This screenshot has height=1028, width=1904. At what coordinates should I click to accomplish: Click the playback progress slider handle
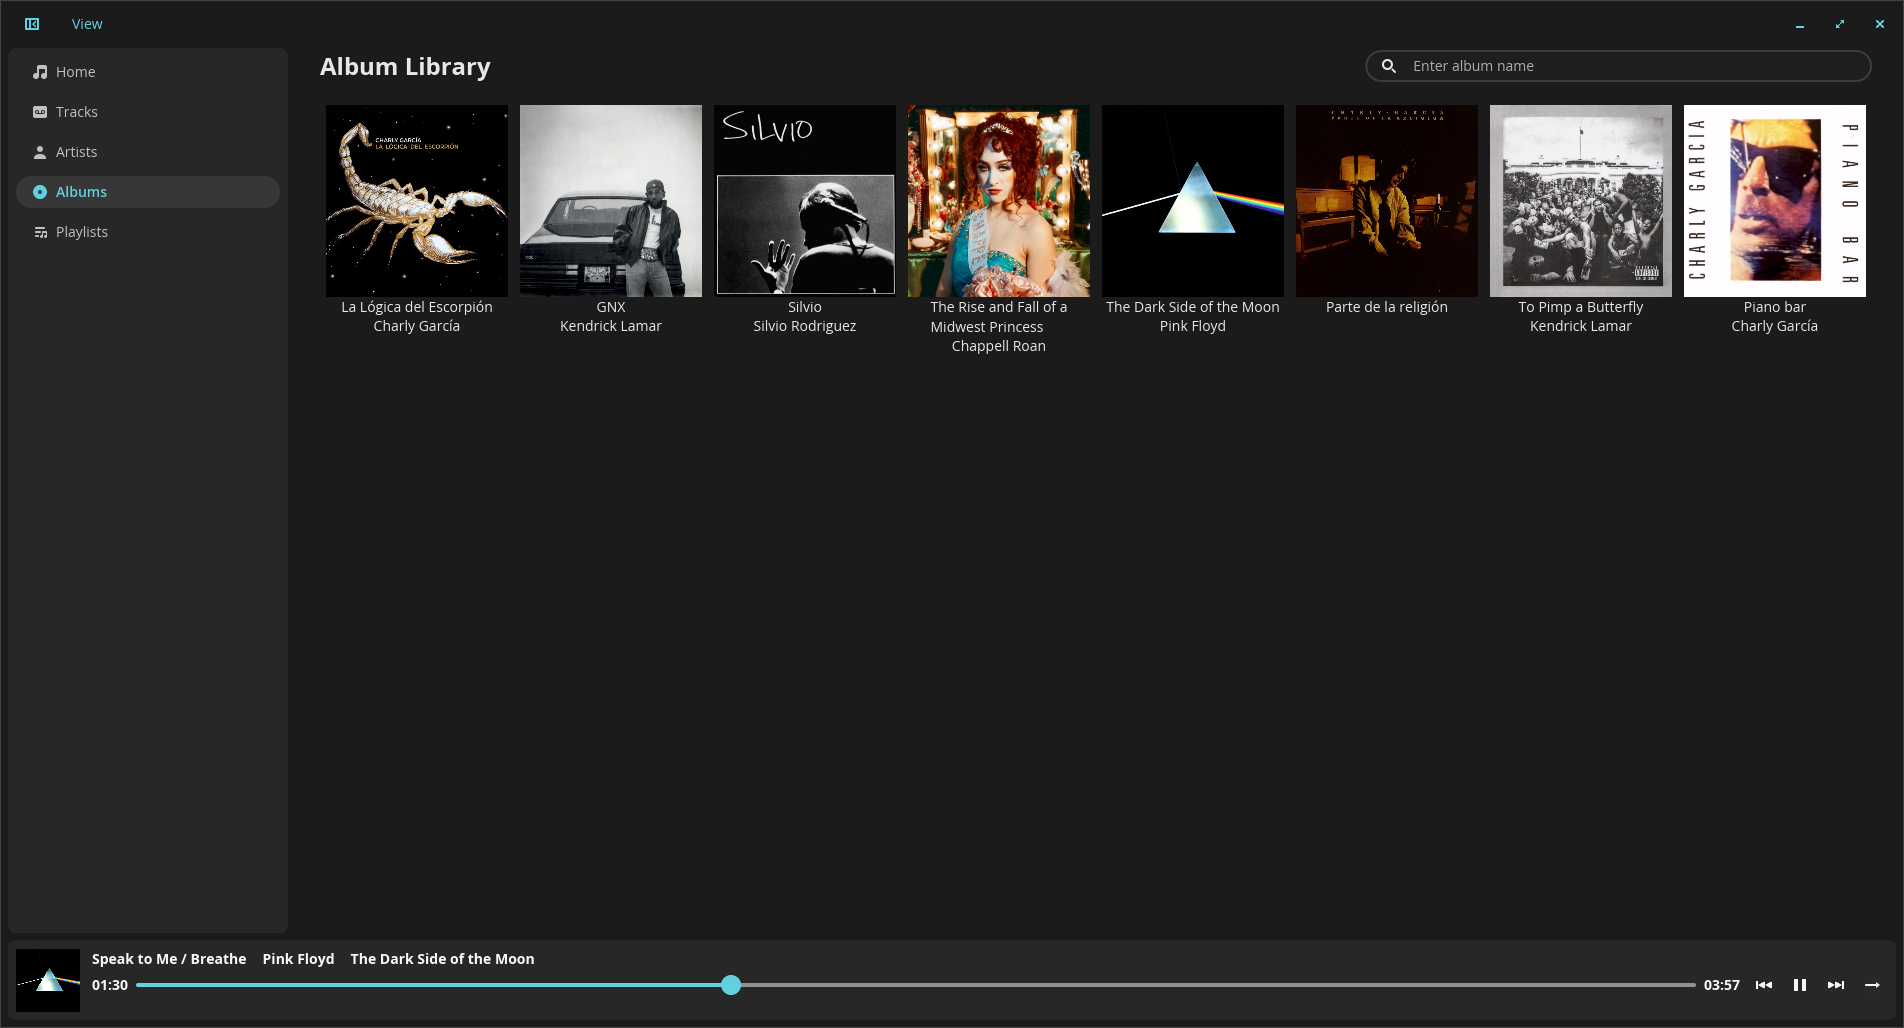tap(731, 985)
